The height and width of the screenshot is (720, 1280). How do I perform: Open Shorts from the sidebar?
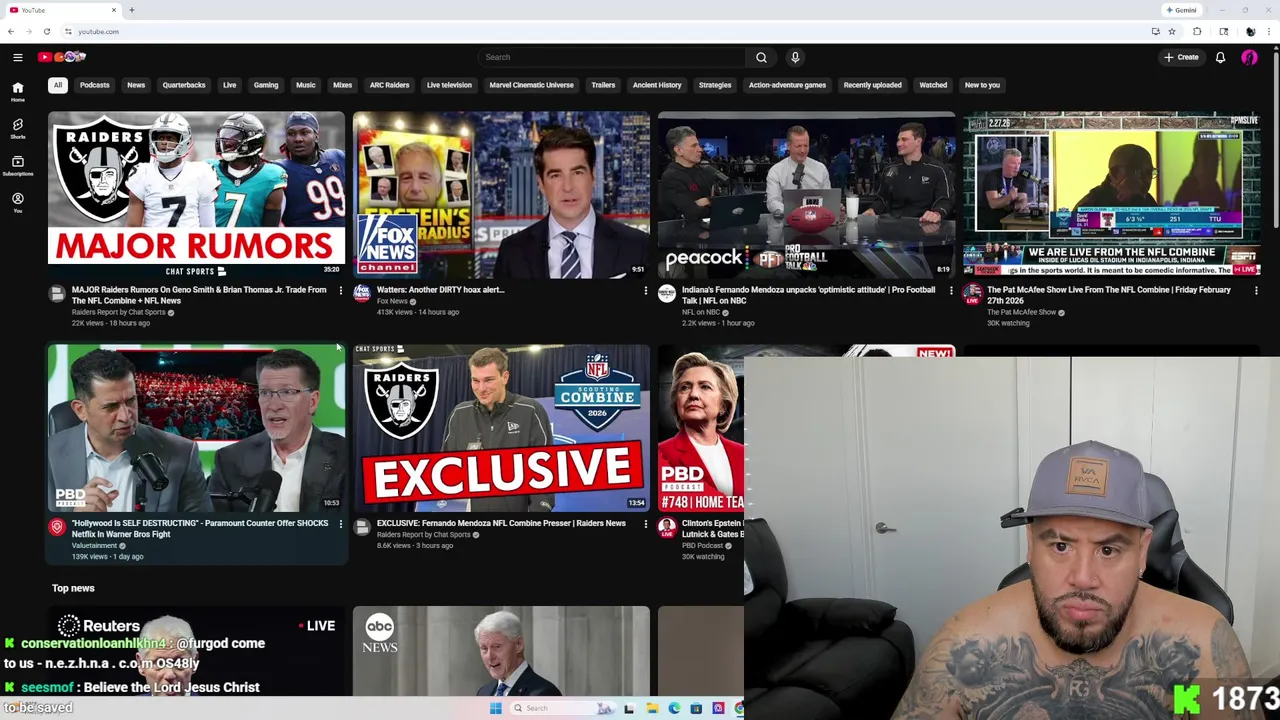17,128
